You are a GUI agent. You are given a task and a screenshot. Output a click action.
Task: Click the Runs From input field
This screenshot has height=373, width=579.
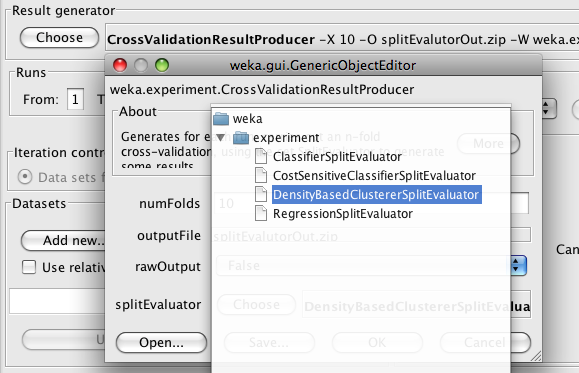coord(75,99)
